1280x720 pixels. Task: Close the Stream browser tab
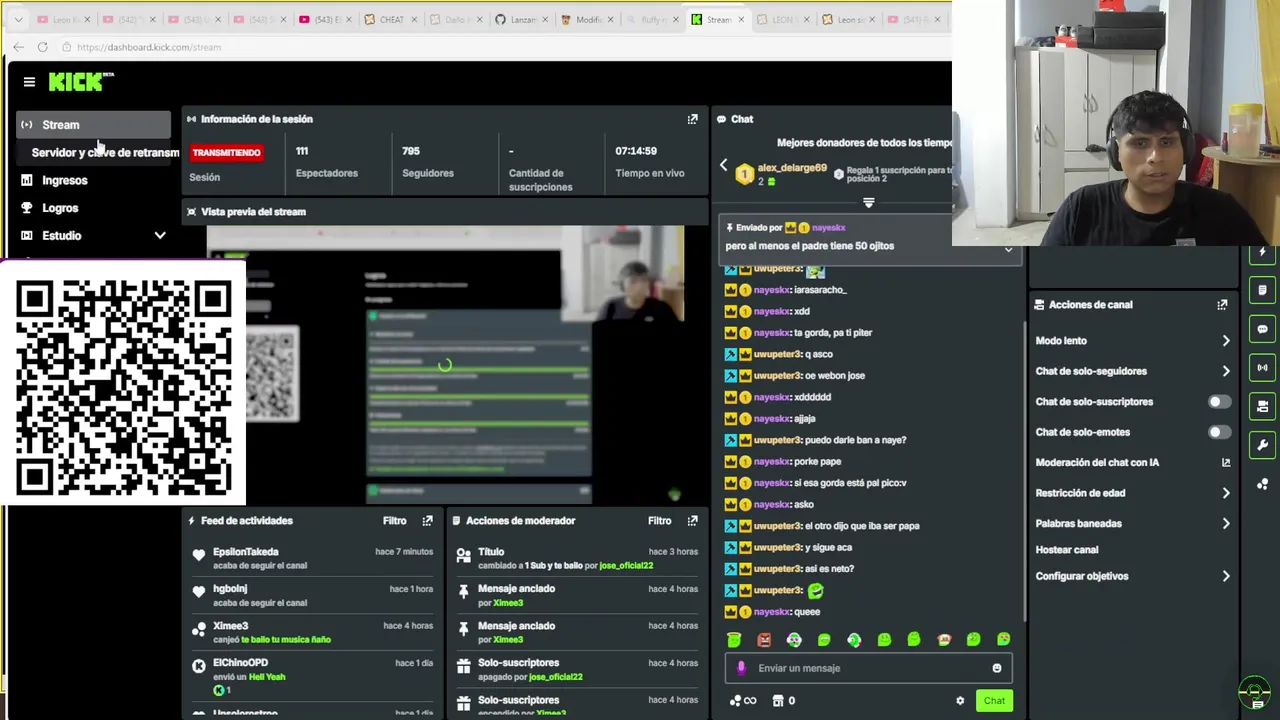pyautogui.click(x=741, y=20)
